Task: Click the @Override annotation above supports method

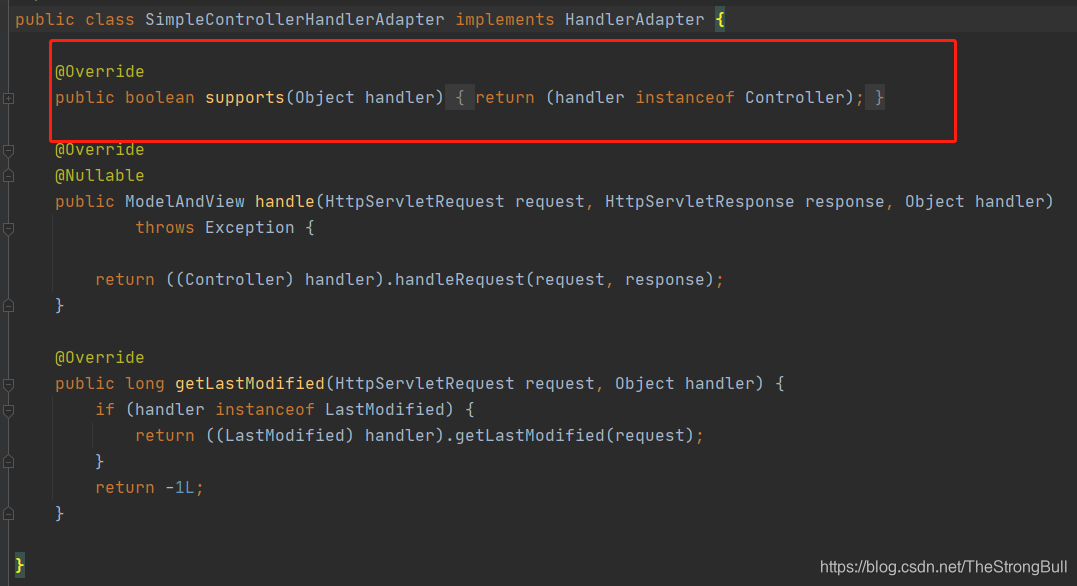Action: pyautogui.click(x=100, y=71)
